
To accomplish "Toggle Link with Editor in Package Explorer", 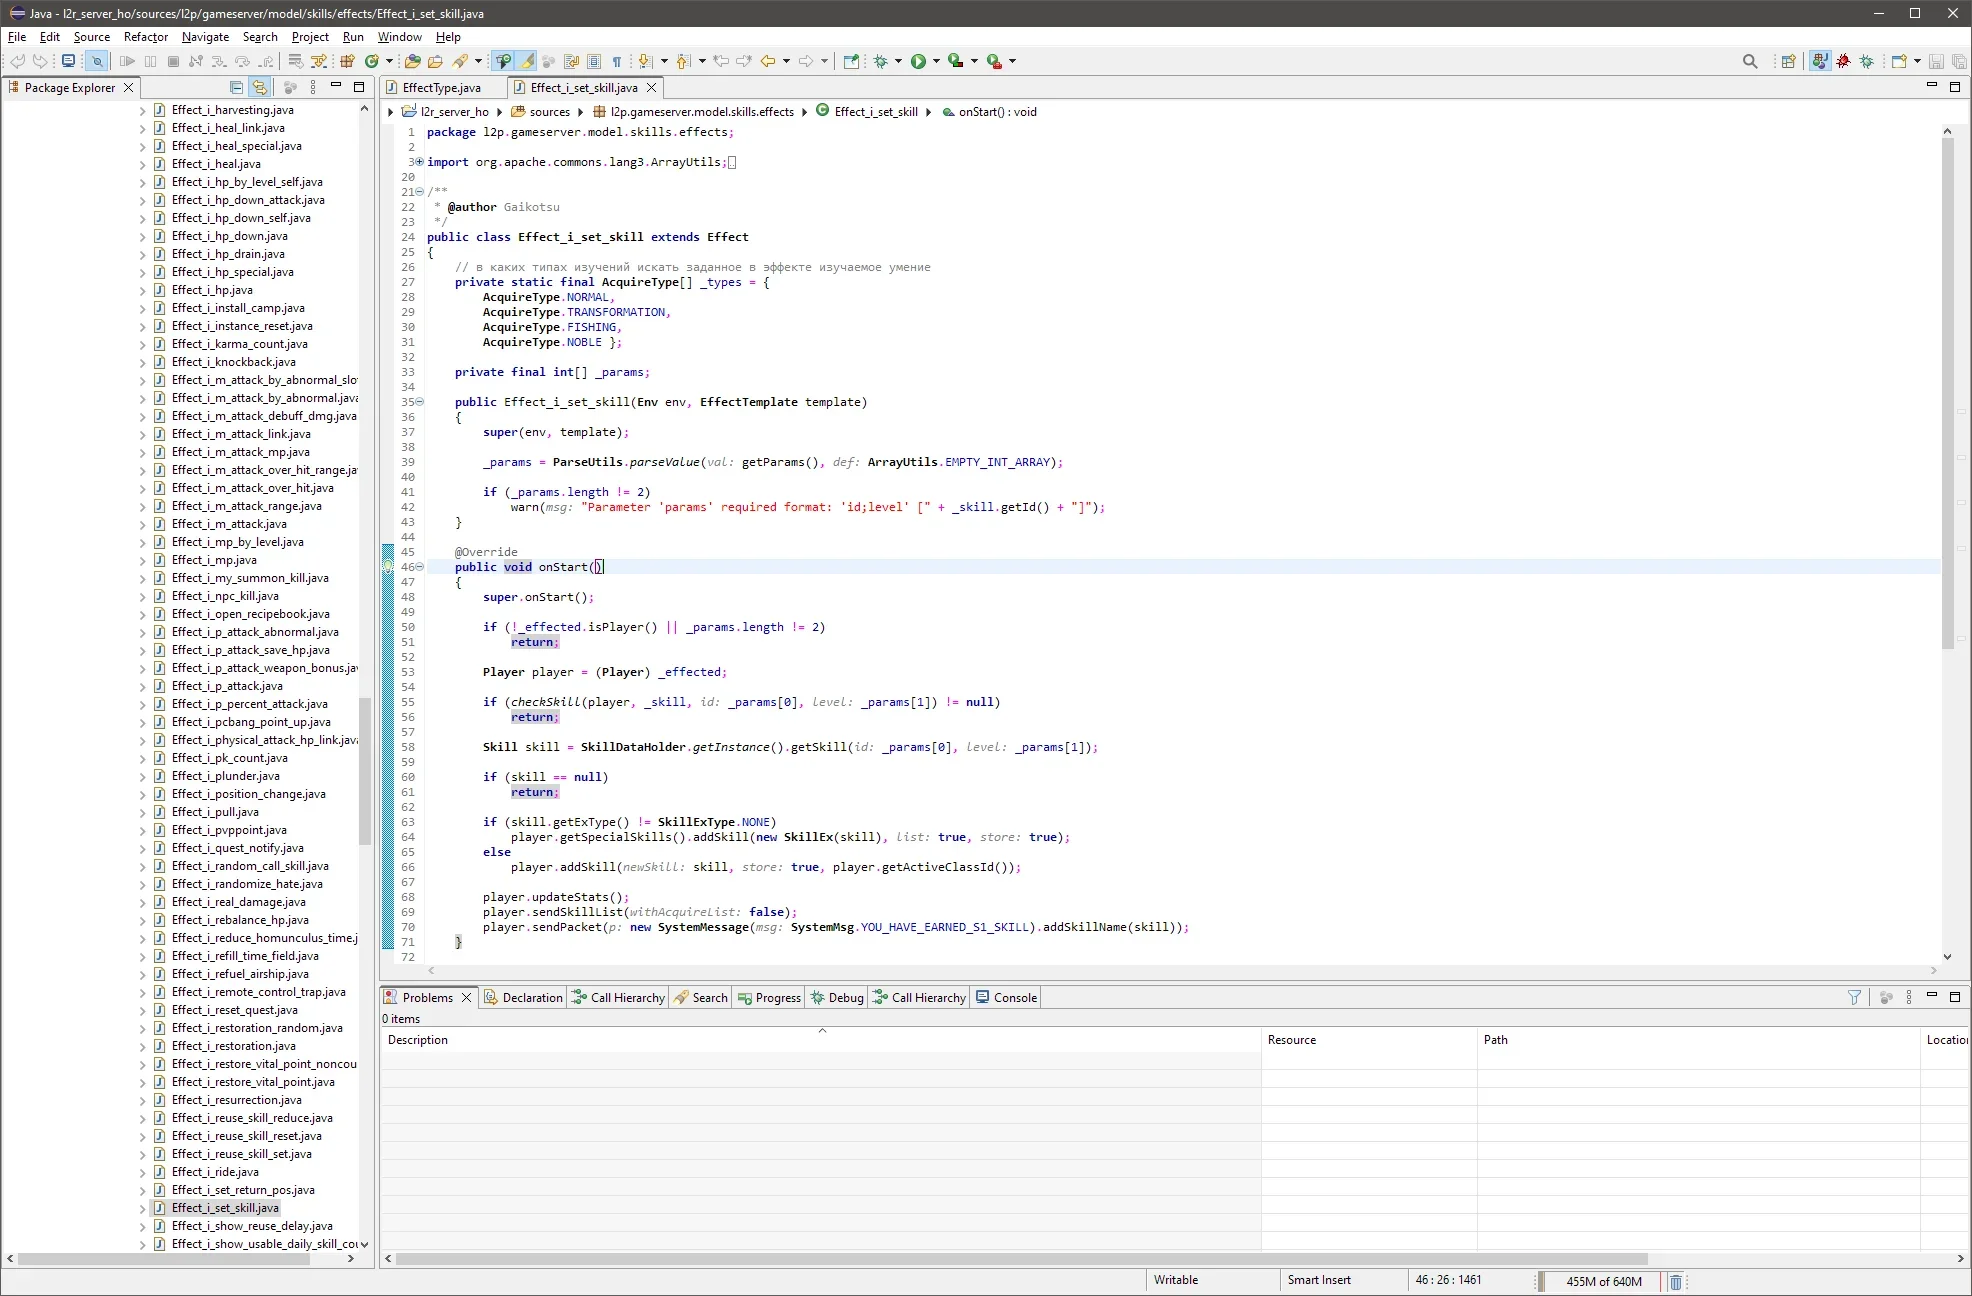I will [260, 87].
